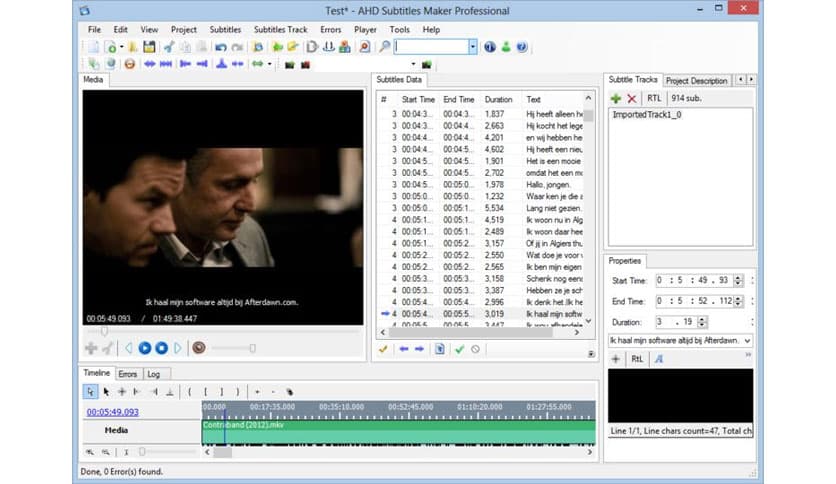836x484 pixels.
Task: Click the Redo arrow icon
Action: 237,47
